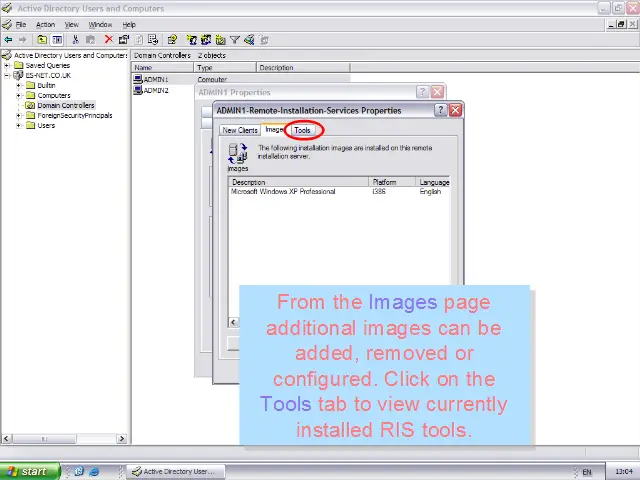Open the Action menu
Image resolution: width=640 pixels, height=480 pixels.
pyautogui.click(x=45, y=24)
